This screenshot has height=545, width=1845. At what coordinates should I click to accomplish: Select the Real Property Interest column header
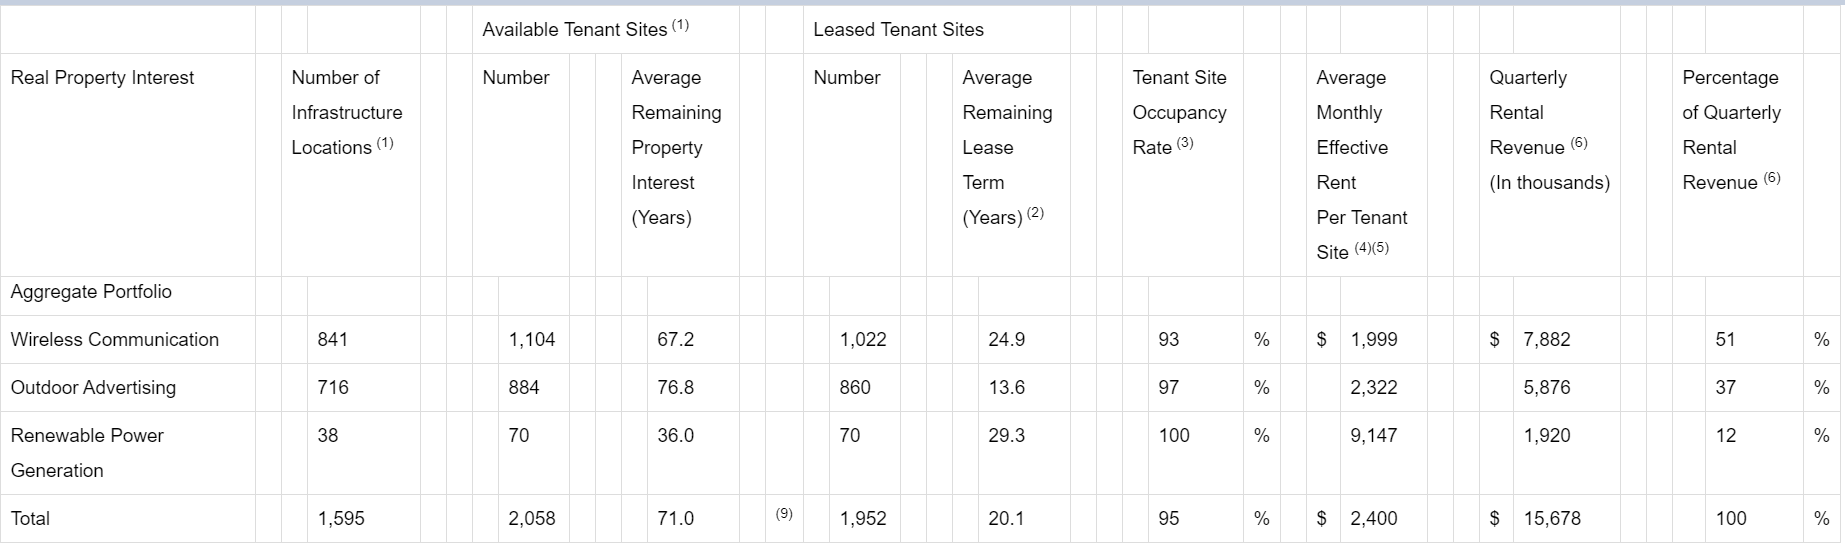102,78
